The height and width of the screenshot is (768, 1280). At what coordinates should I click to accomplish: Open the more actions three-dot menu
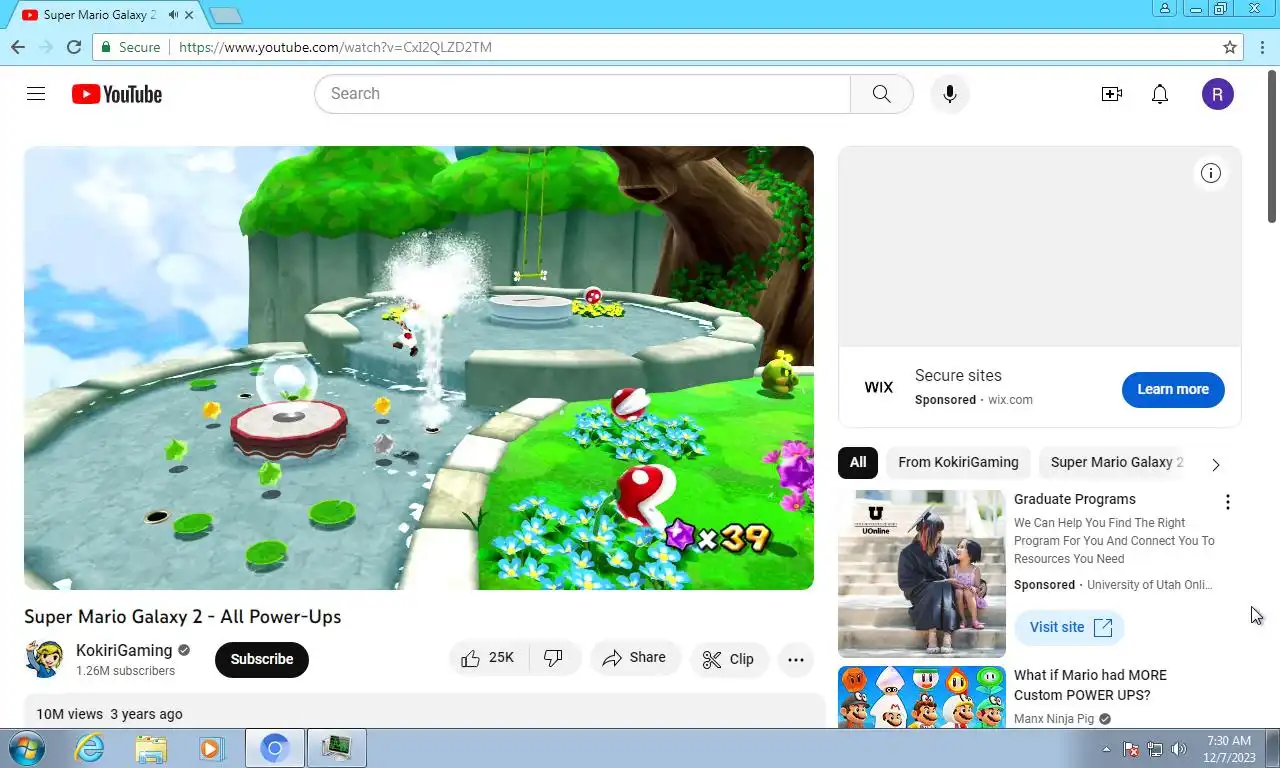pyautogui.click(x=796, y=659)
